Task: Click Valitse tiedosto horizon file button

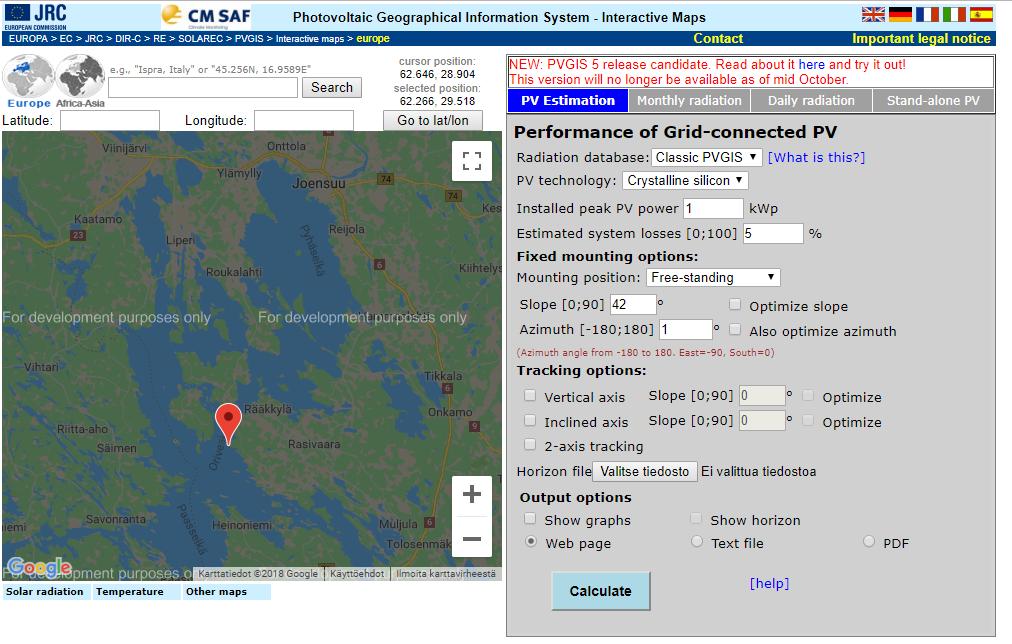Action: 645,472
